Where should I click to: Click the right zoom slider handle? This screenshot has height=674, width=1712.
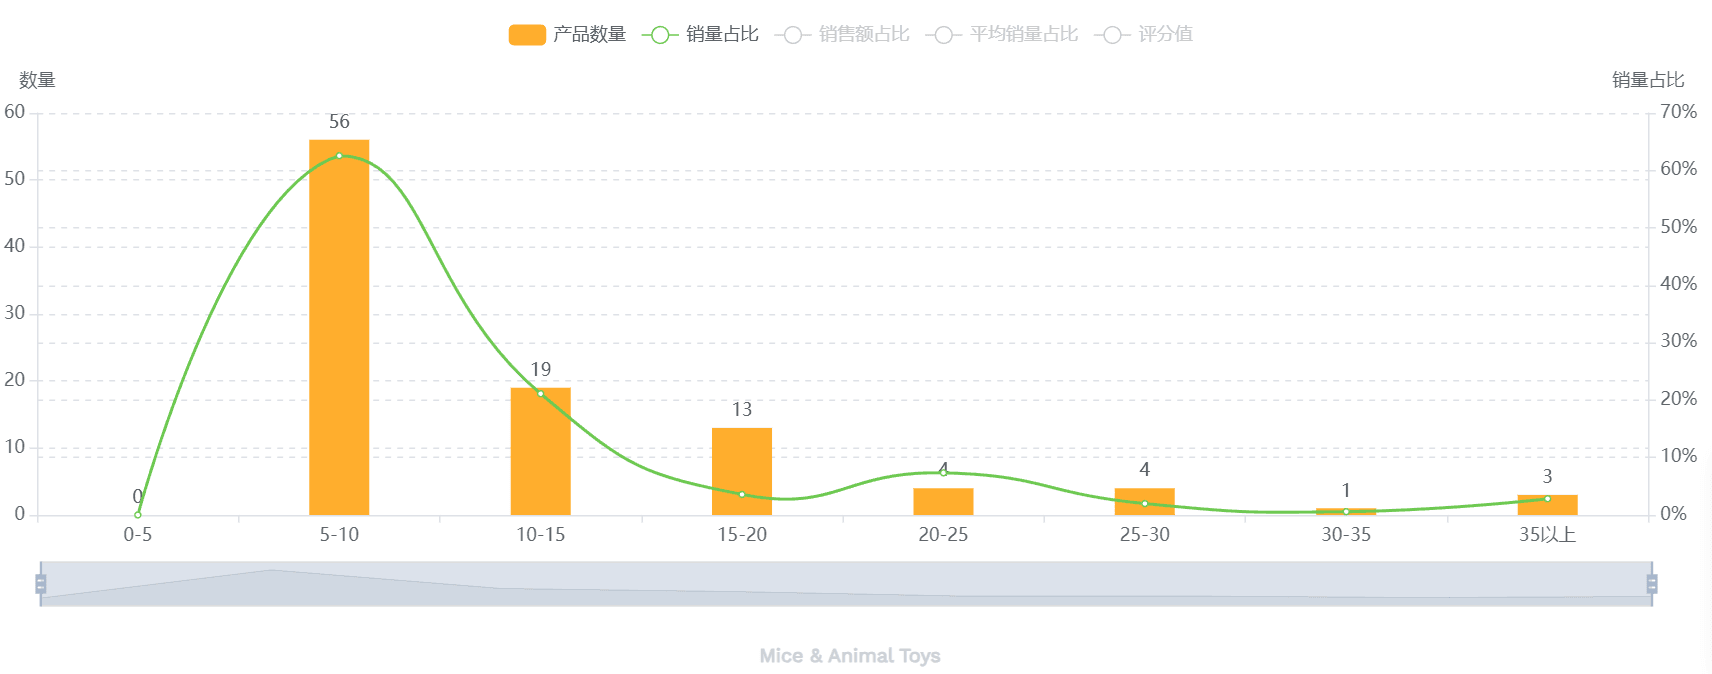tap(1651, 584)
